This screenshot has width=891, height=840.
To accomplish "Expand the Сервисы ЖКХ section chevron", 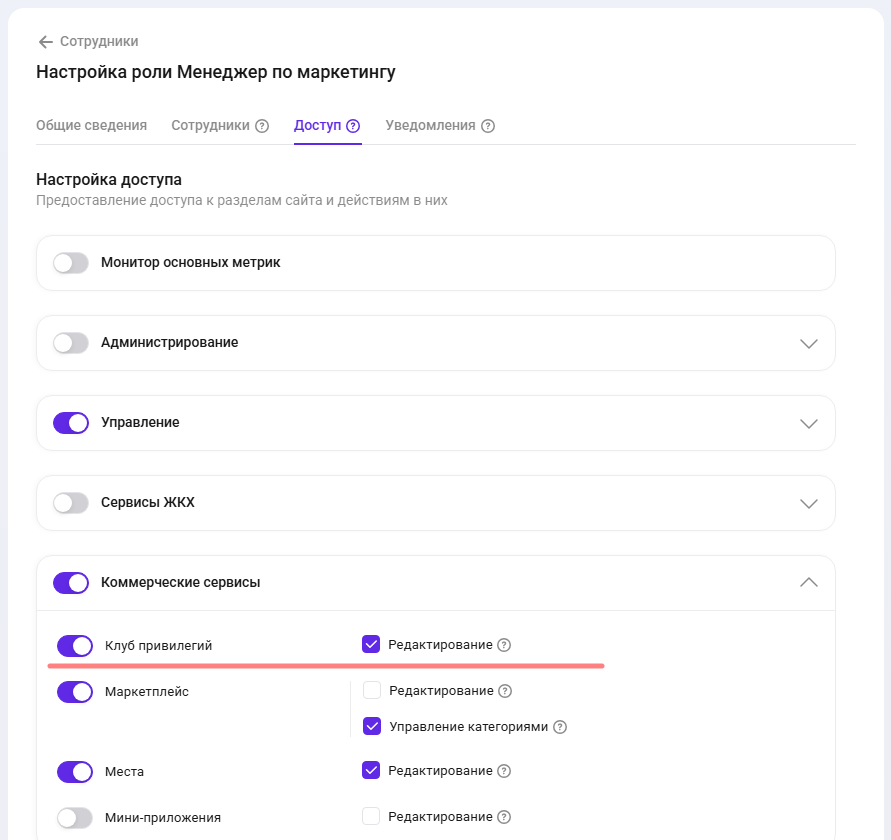I will pyautogui.click(x=809, y=503).
